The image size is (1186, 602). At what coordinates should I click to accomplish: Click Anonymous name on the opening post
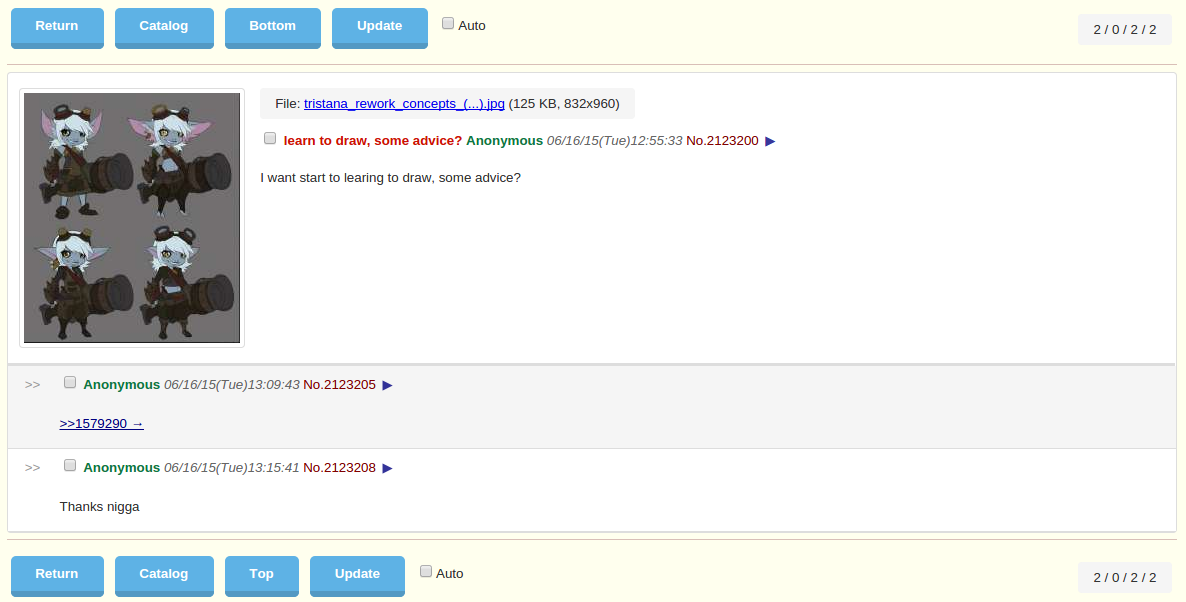pyautogui.click(x=505, y=141)
